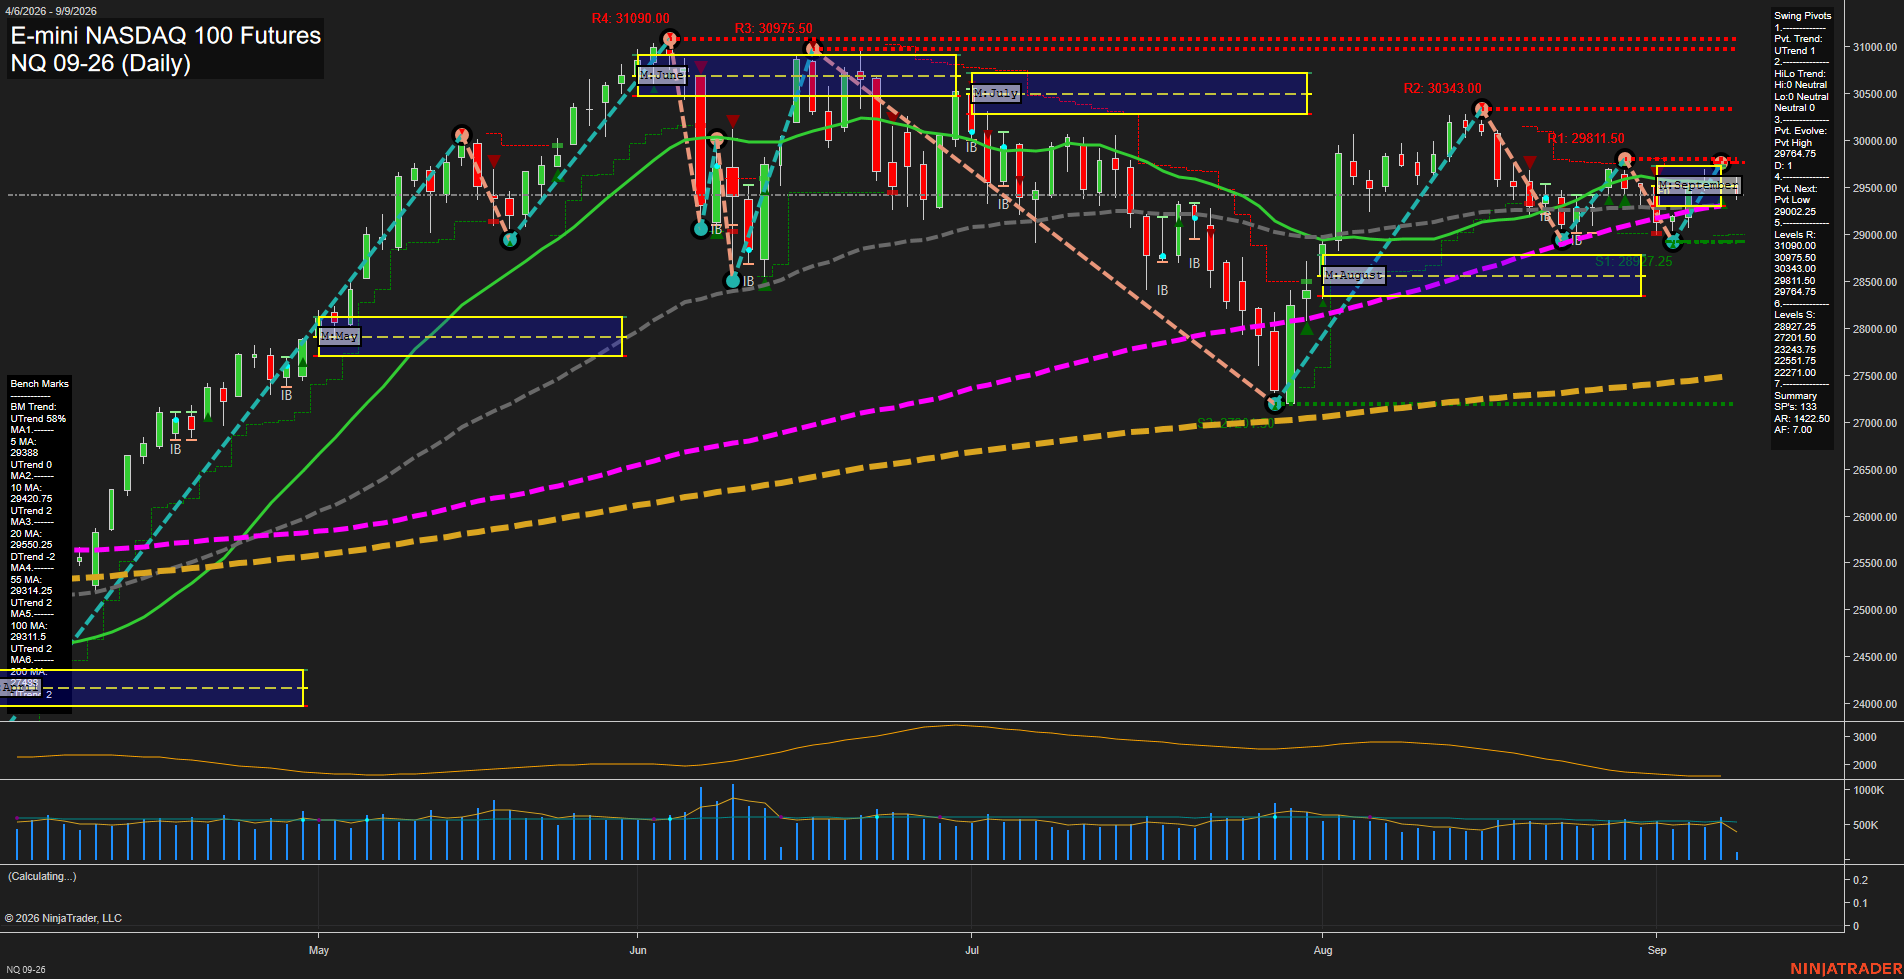Click the R3: 30975.50 resistance label
The height and width of the screenshot is (979, 1904).
[774, 29]
